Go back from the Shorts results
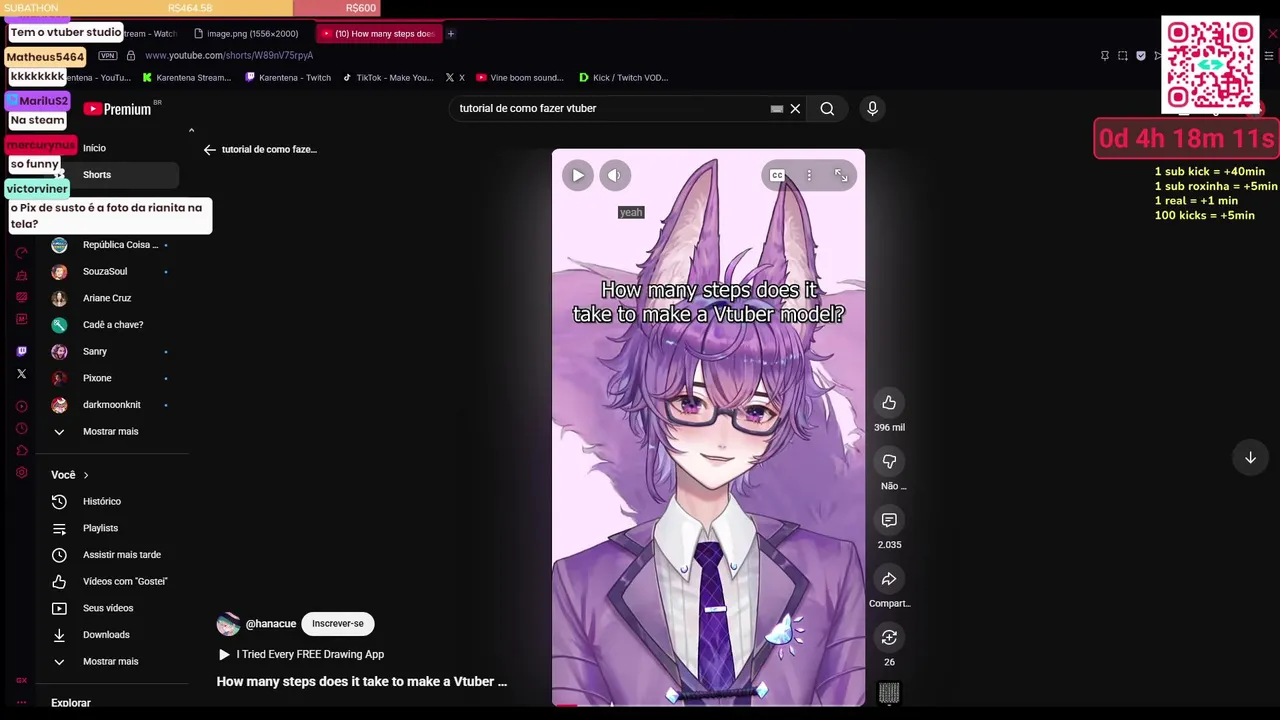The height and width of the screenshot is (720, 1280). click(x=209, y=149)
